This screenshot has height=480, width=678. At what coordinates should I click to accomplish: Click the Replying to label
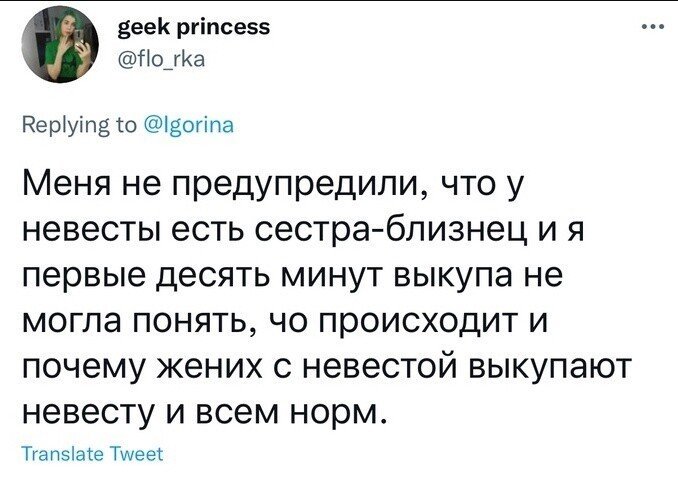(x=80, y=125)
